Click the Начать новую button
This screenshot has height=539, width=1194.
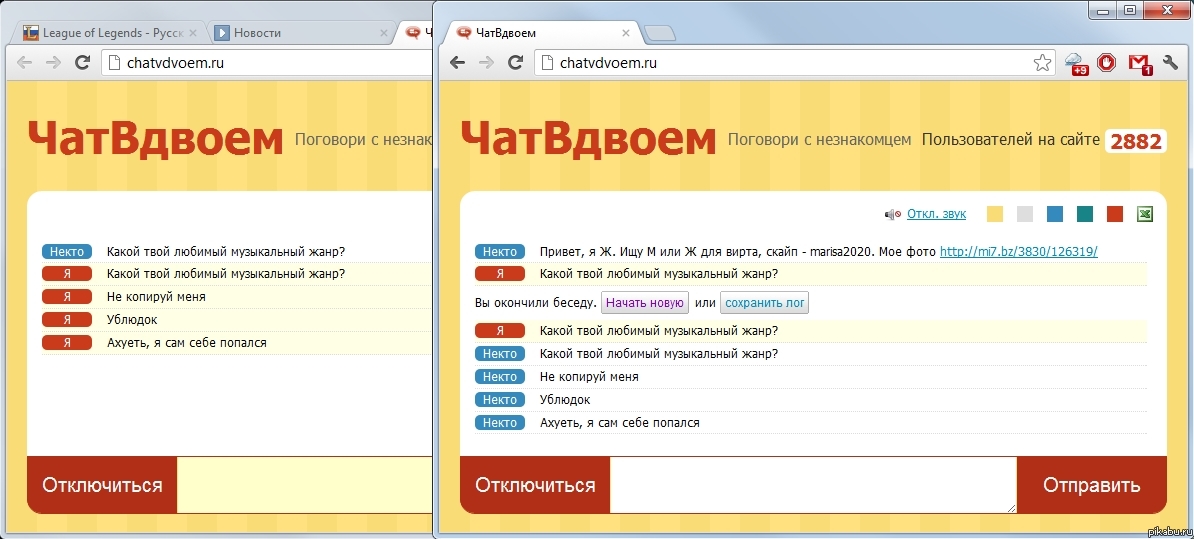[x=645, y=303]
